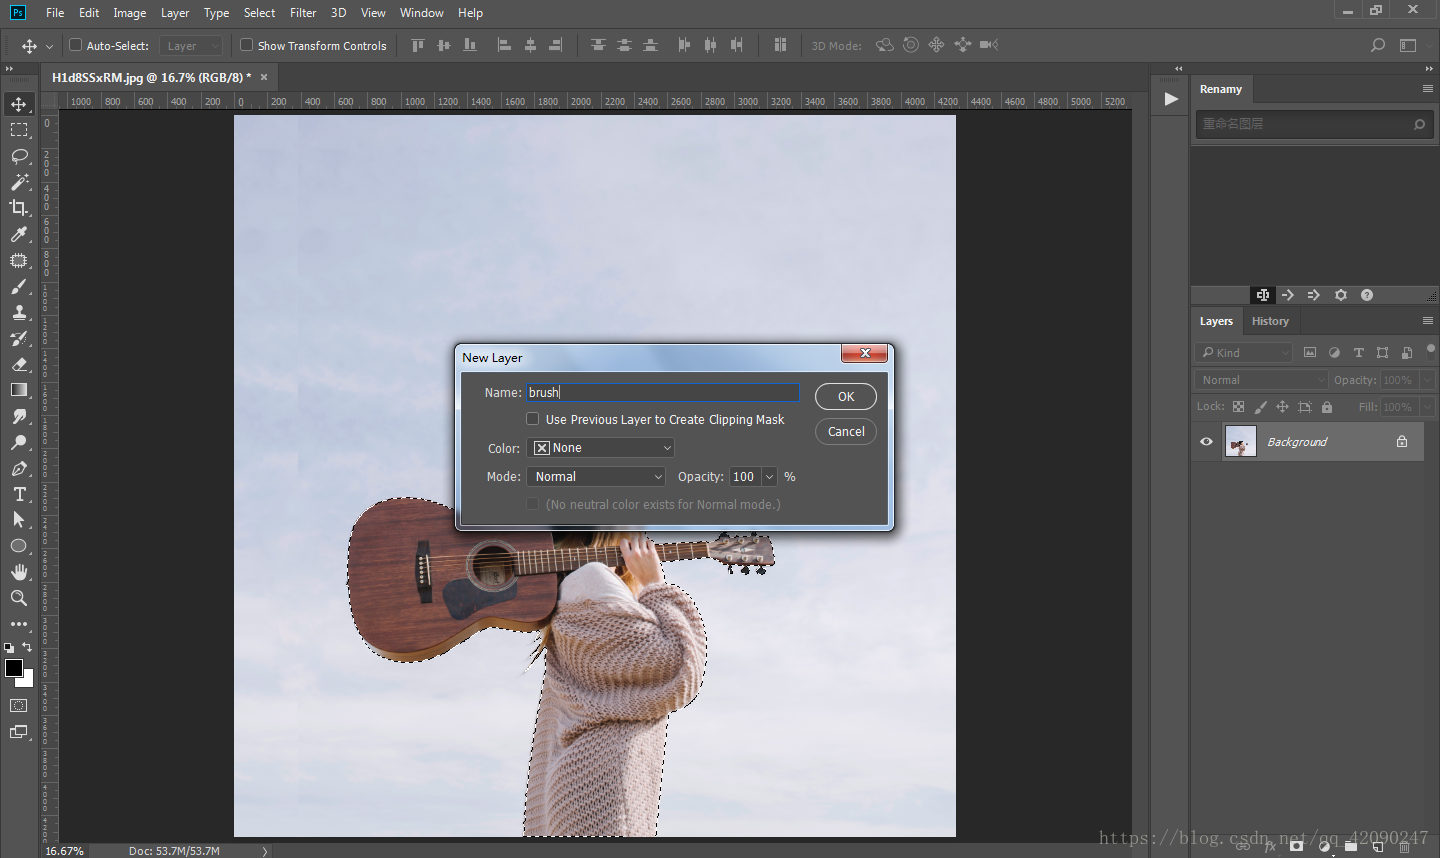Toggle Quick Mask mode
1440x858 pixels.
point(19,706)
